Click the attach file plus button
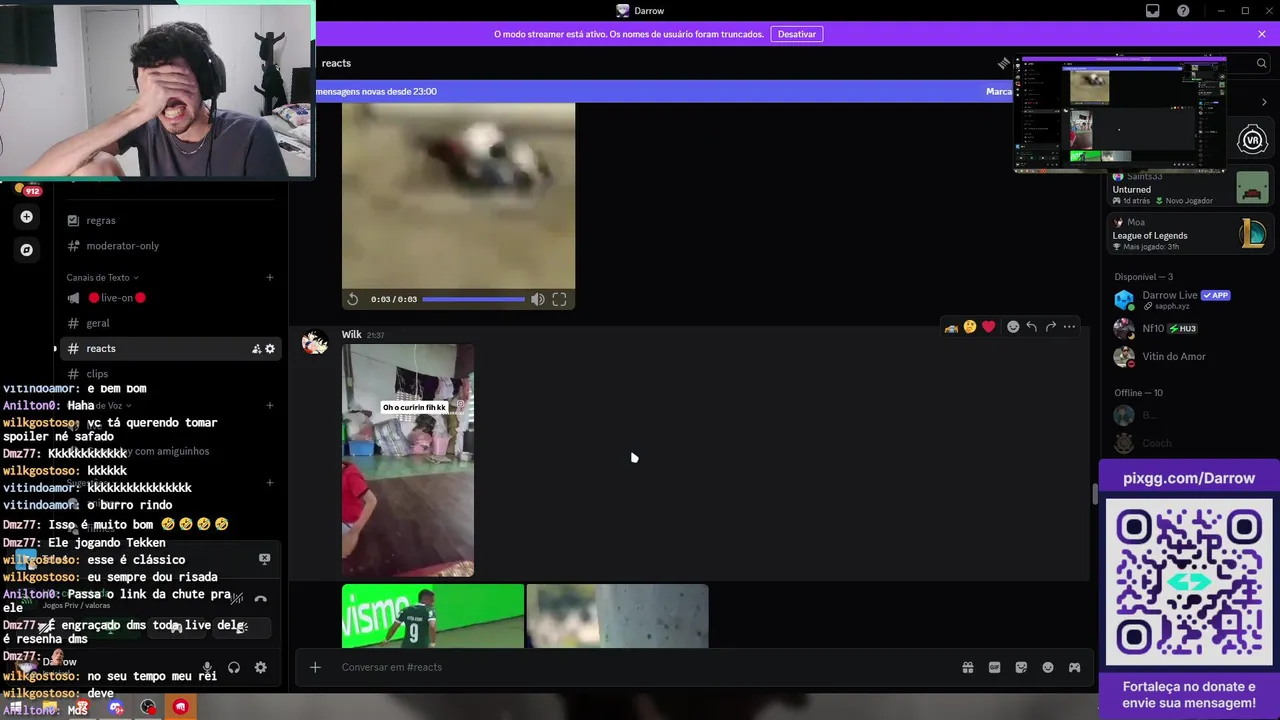 [x=315, y=667]
